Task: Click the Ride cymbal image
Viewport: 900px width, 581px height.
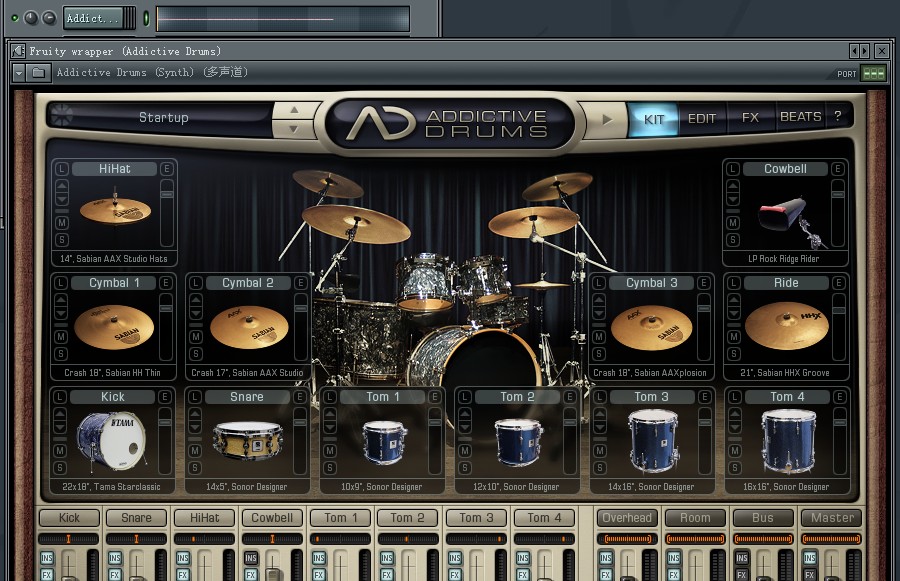Action: tap(787, 326)
